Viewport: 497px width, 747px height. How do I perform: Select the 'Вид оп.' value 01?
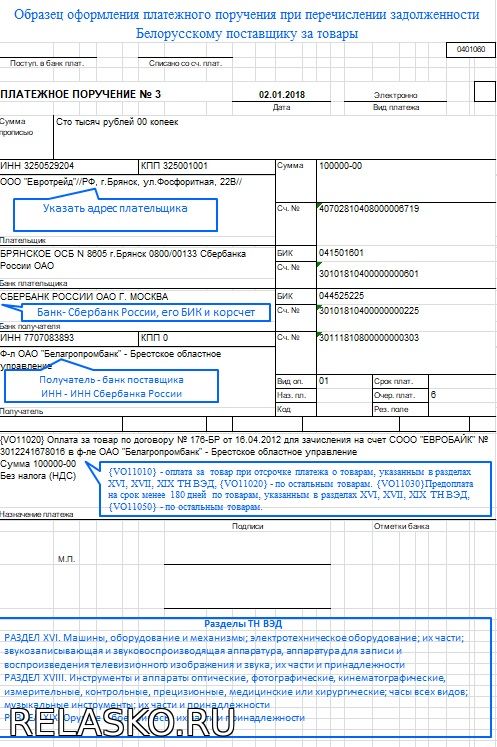[324, 381]
